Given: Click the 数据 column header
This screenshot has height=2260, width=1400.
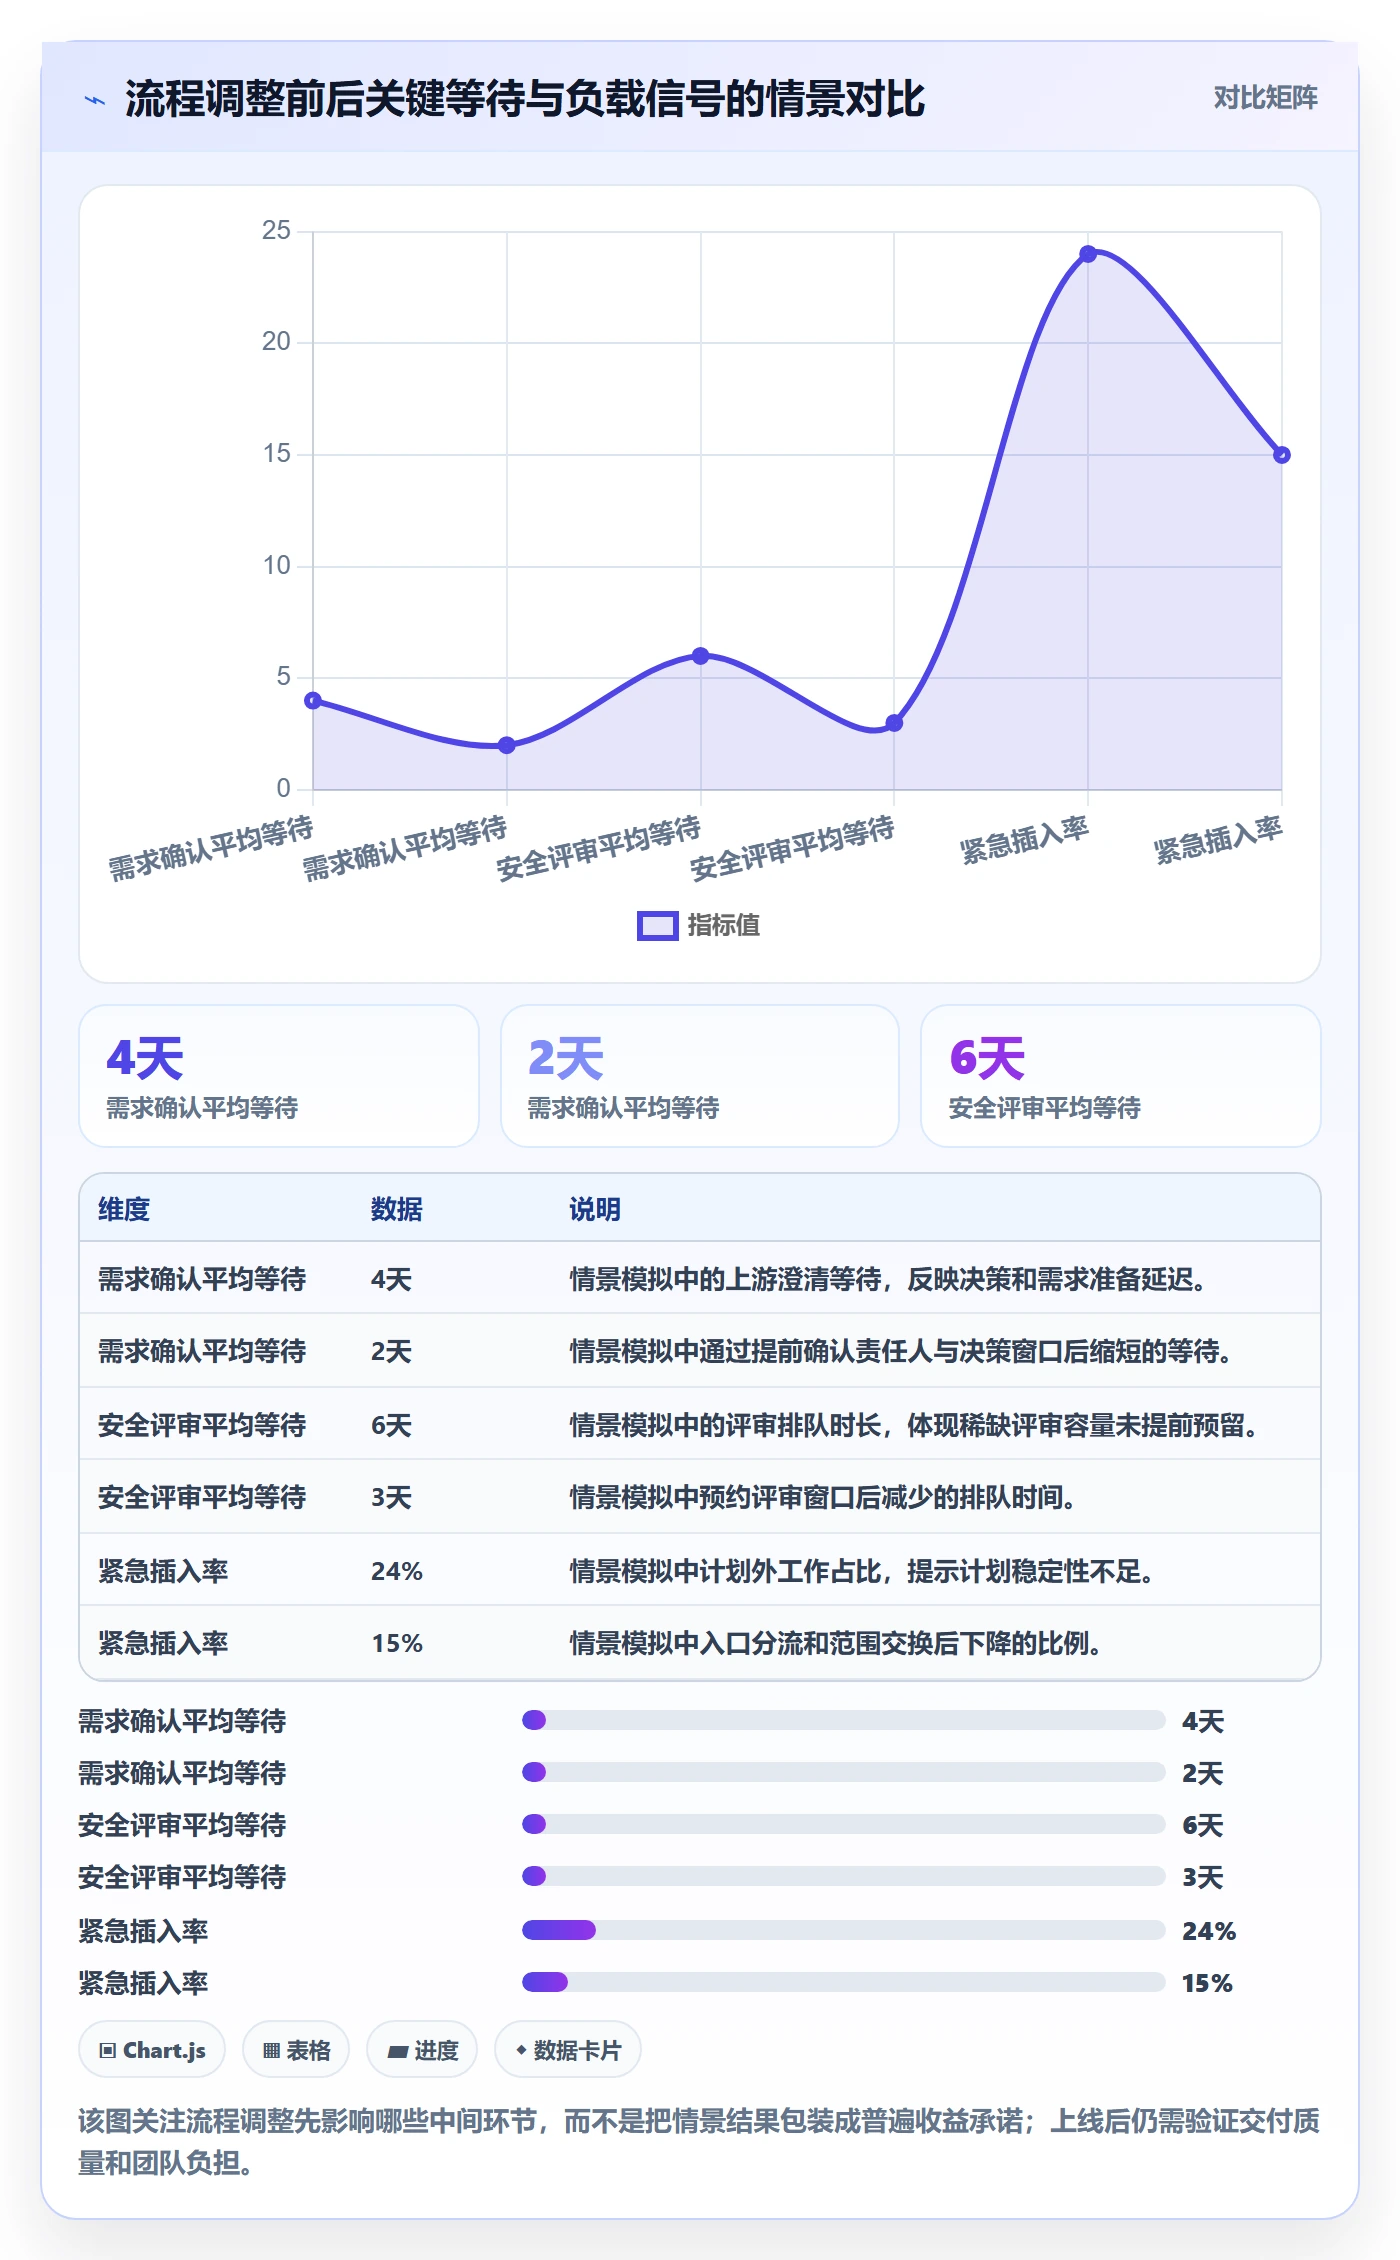Looking at the screenshot, I should tap(397, 1209).
